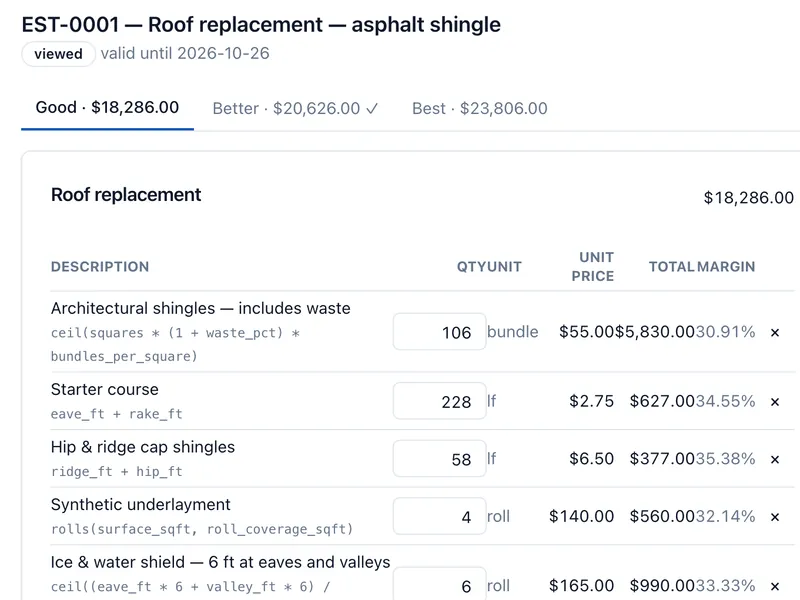Click the UNIT PRICE column header
The height and width of the screenshot is (600, 800).
(x=593, y=266)
